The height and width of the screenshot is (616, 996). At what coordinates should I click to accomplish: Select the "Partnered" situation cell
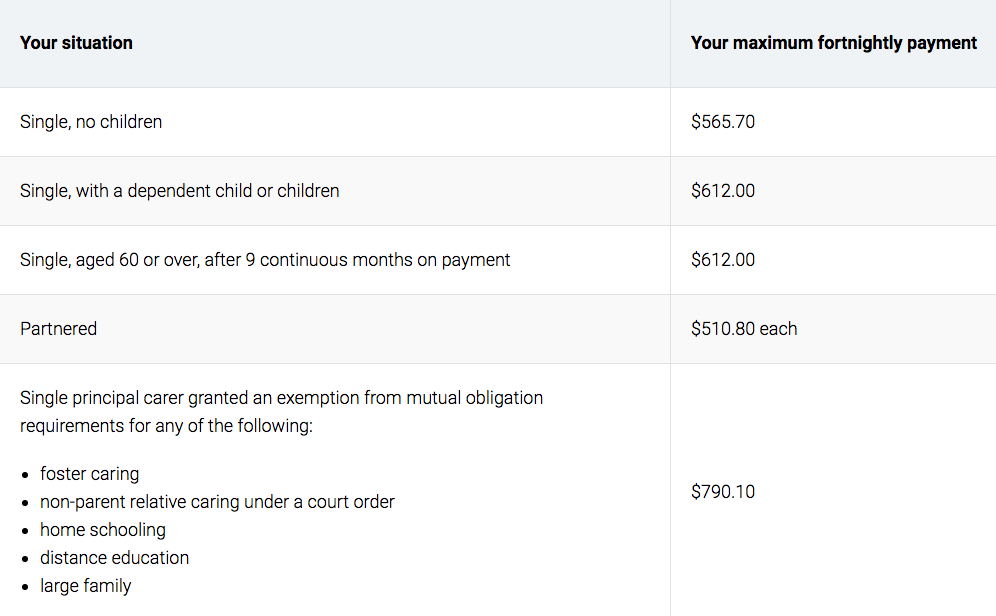click(x=59, y=329)
